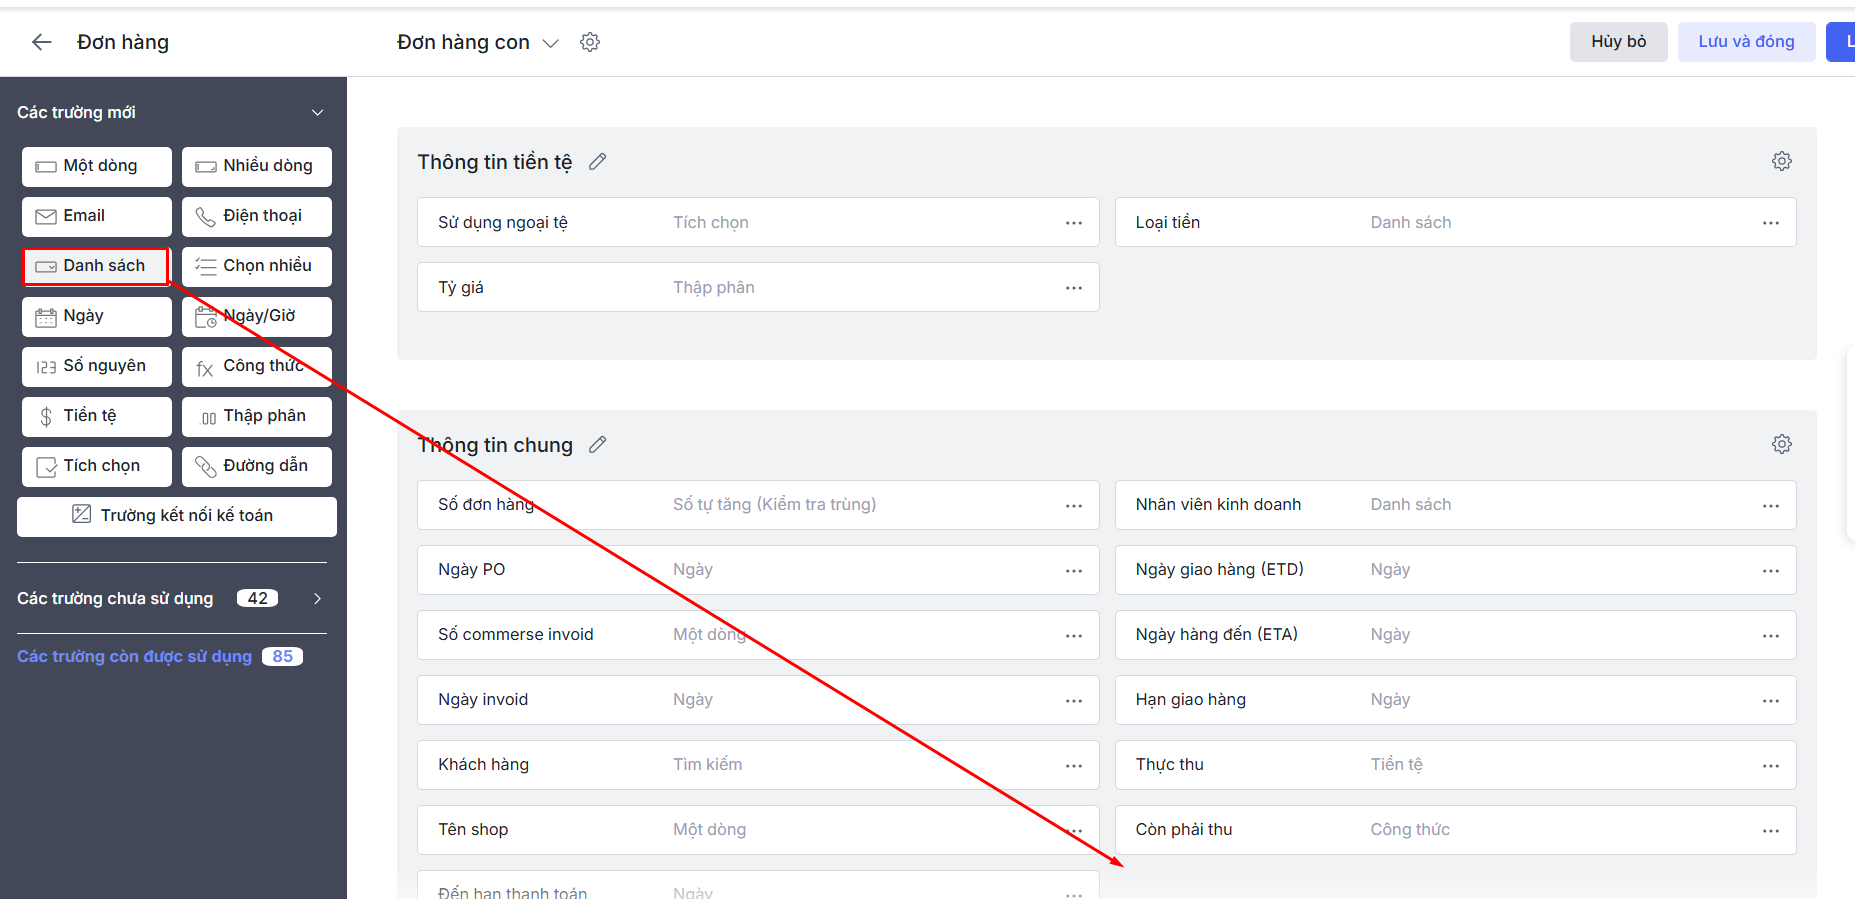Click the back arrow beside Đơn hàng

[x=41, y=42]
